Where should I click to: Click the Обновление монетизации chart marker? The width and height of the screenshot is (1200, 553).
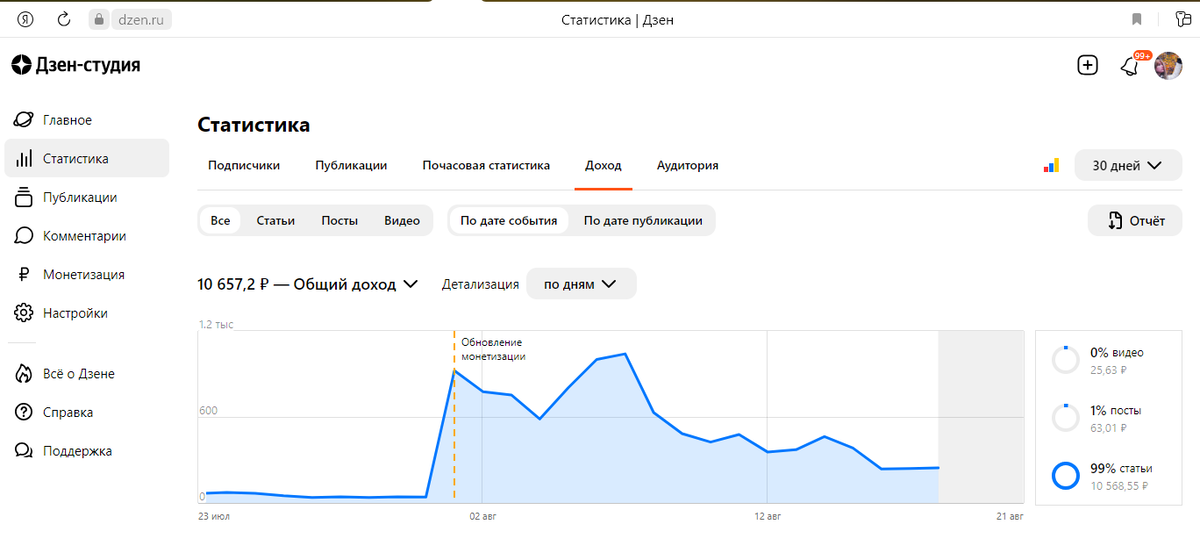tap(493, 349)
